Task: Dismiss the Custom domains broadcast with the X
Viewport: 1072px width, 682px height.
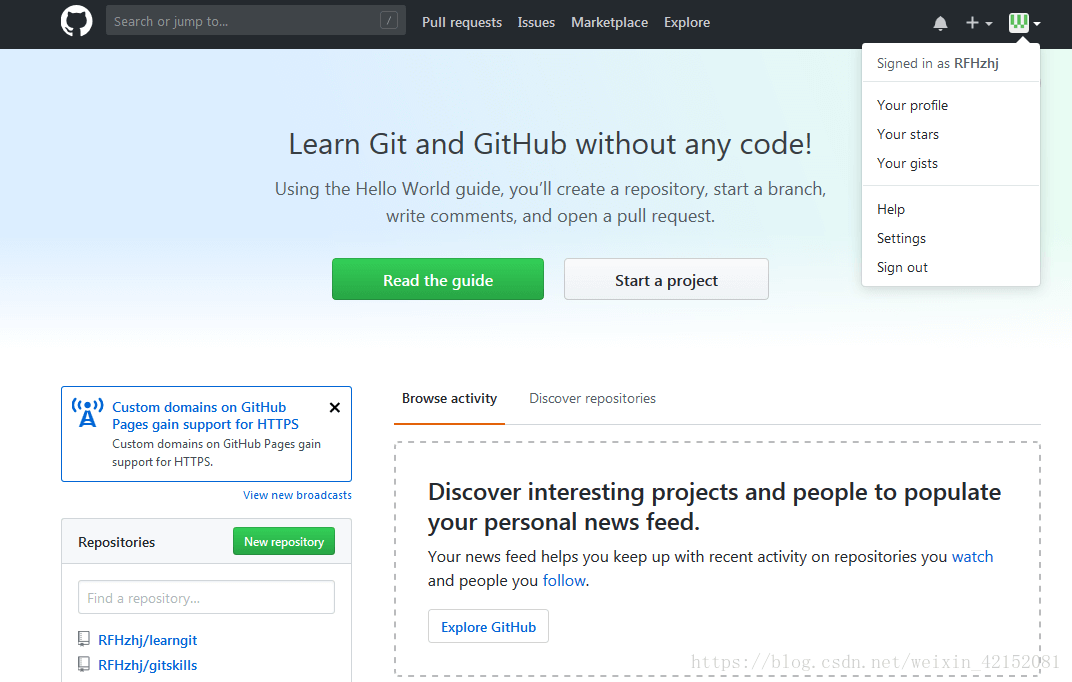Action: (334, 407)
